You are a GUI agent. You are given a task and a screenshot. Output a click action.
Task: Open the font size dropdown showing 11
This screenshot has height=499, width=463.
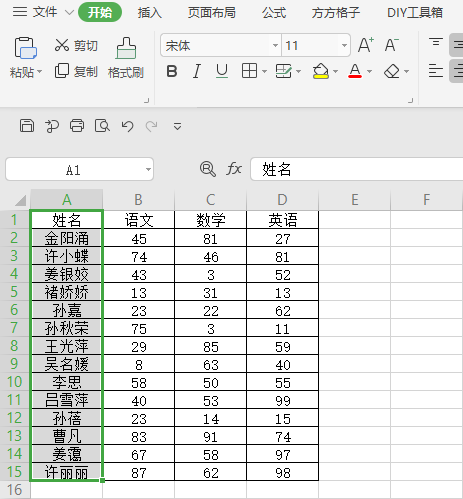[x=344, y=45]
